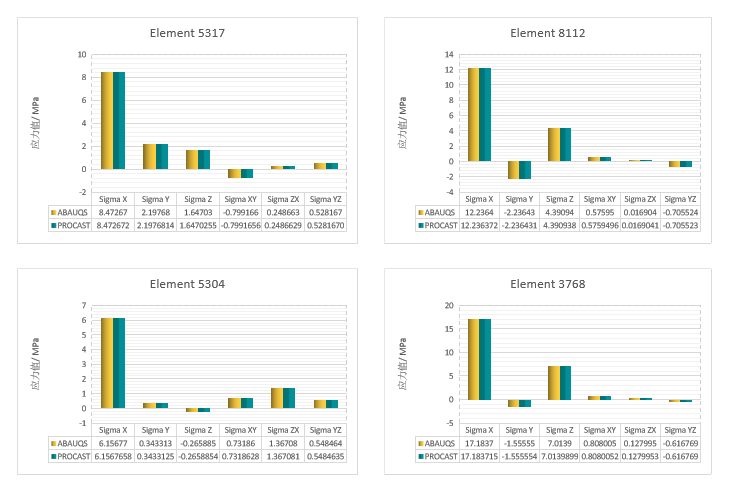Select the "Element 5317" chart title
This screenshot has height=490, width=730.
[187, 33]
